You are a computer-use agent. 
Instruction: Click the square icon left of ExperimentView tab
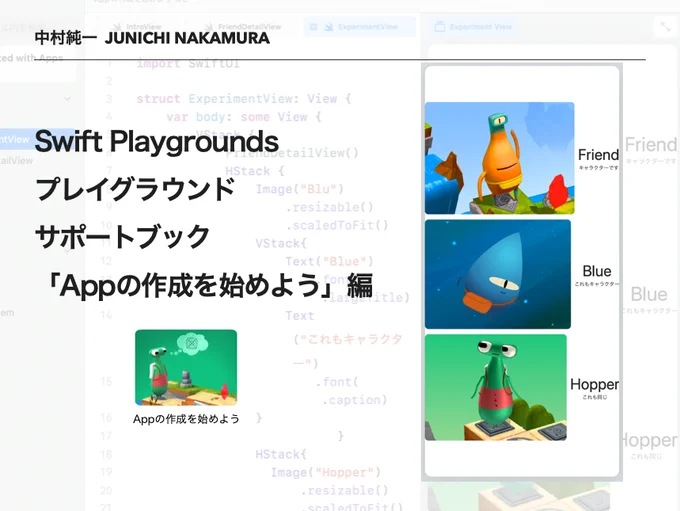313,27
